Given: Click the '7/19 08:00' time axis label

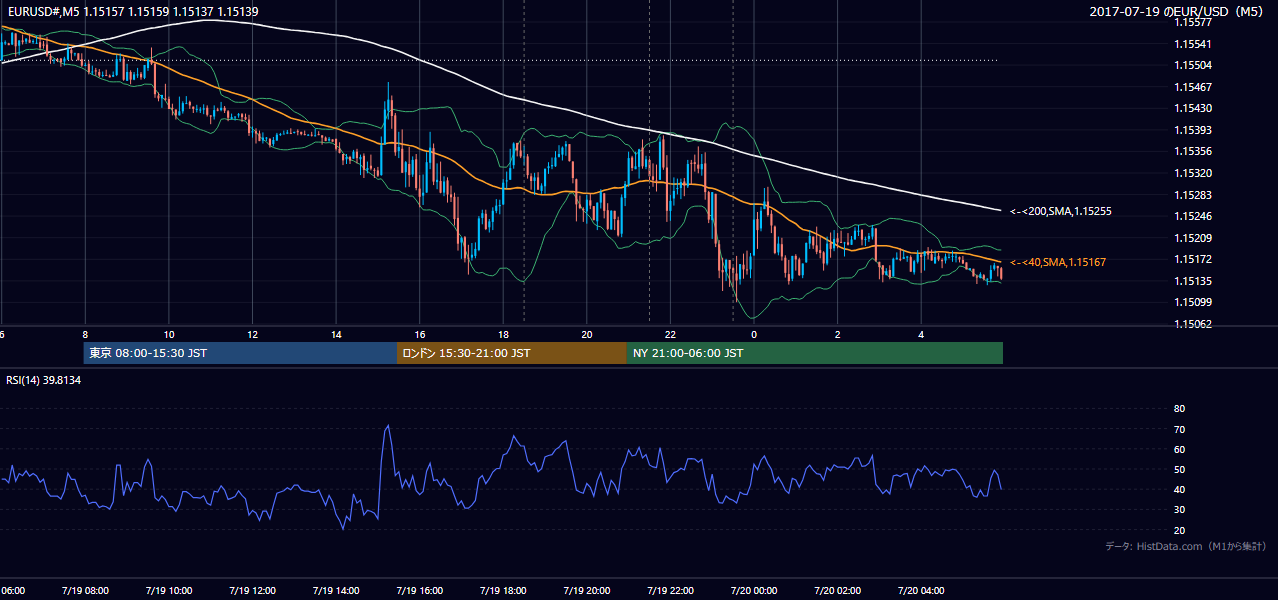Looking at the screenshot, I should (x=85, y=591).
